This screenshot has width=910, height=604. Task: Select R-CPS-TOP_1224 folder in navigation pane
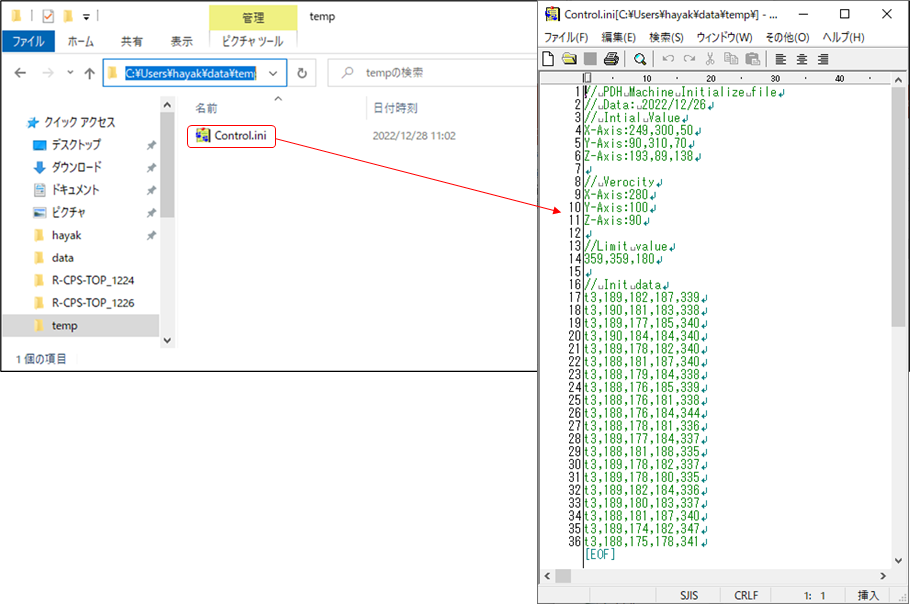(x=93, y=280)
